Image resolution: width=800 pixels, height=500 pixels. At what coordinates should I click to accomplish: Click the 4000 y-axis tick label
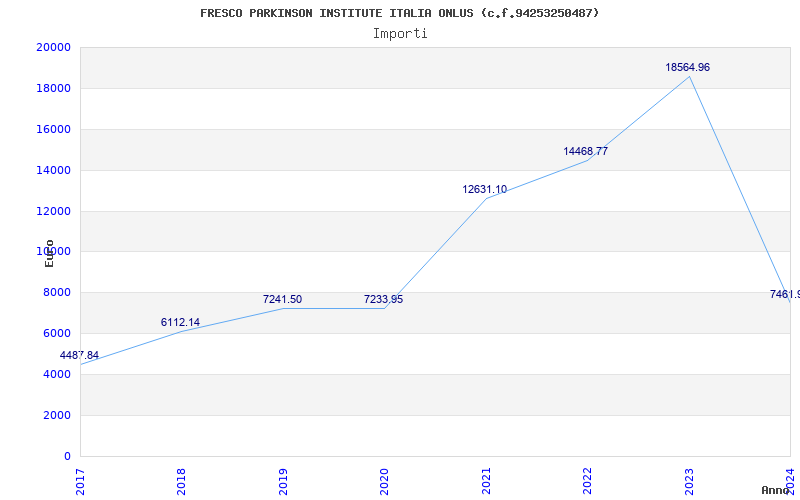[60, 374]
